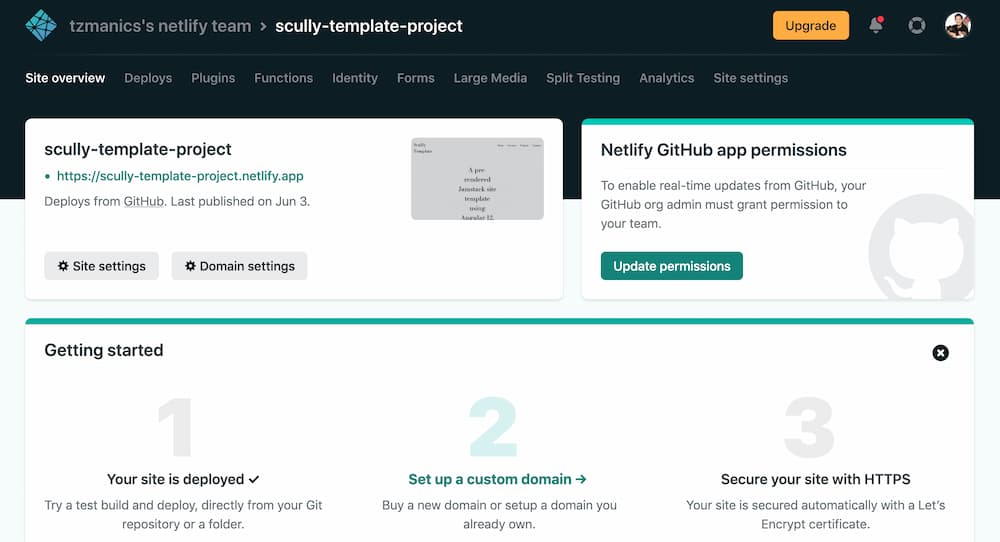Go to the Forms tab
This screenshot has height=542, width=1000.
point(416,78)
